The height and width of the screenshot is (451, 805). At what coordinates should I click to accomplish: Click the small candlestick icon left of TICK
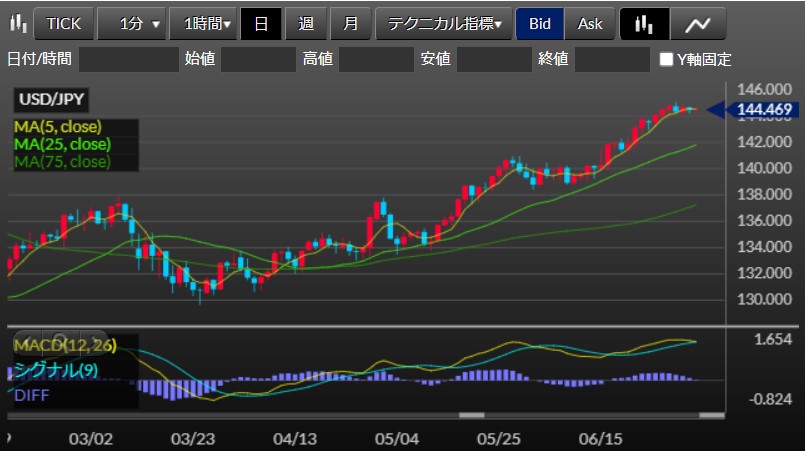(16, 22)
